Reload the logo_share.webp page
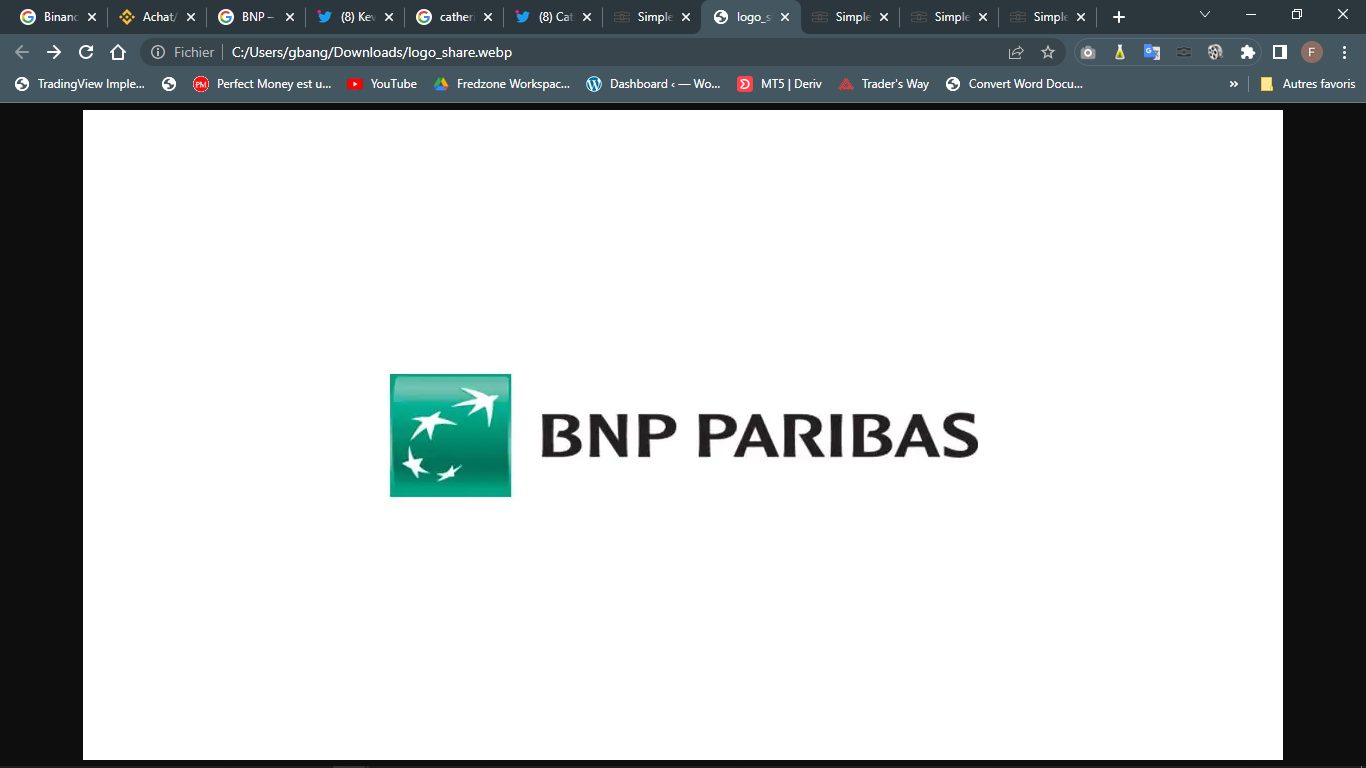Screen dimensions: 1366x768 86,52
